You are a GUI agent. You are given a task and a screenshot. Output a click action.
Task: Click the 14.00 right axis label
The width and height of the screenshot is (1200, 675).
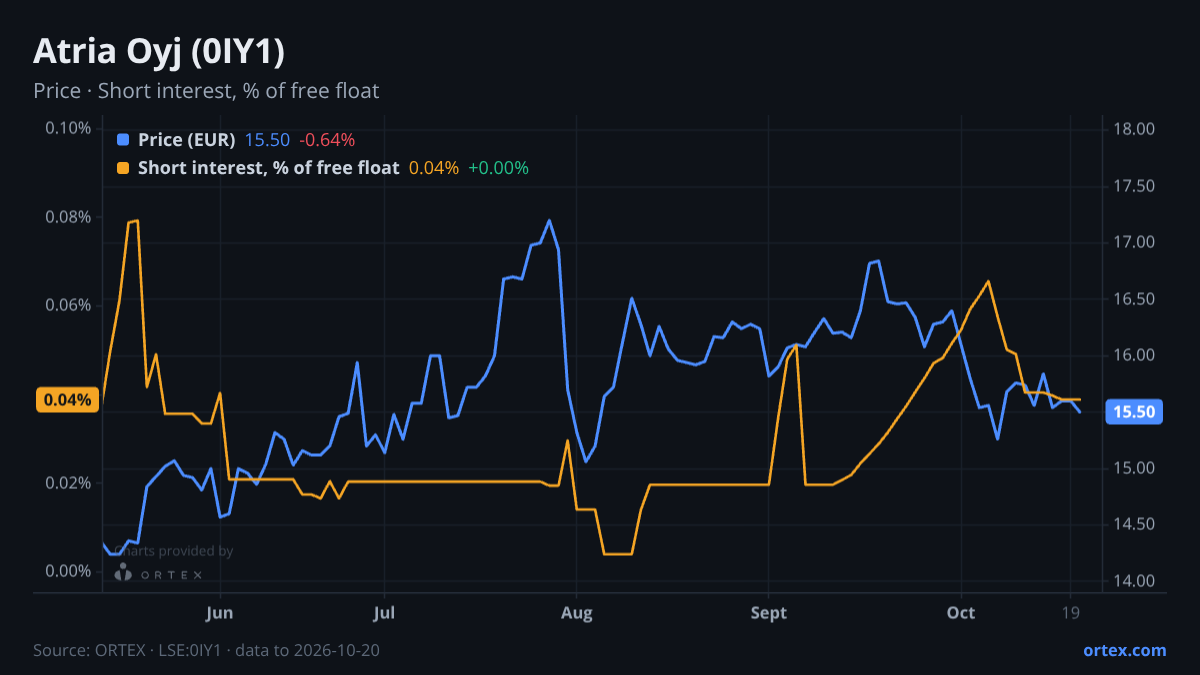[1133, 581]
